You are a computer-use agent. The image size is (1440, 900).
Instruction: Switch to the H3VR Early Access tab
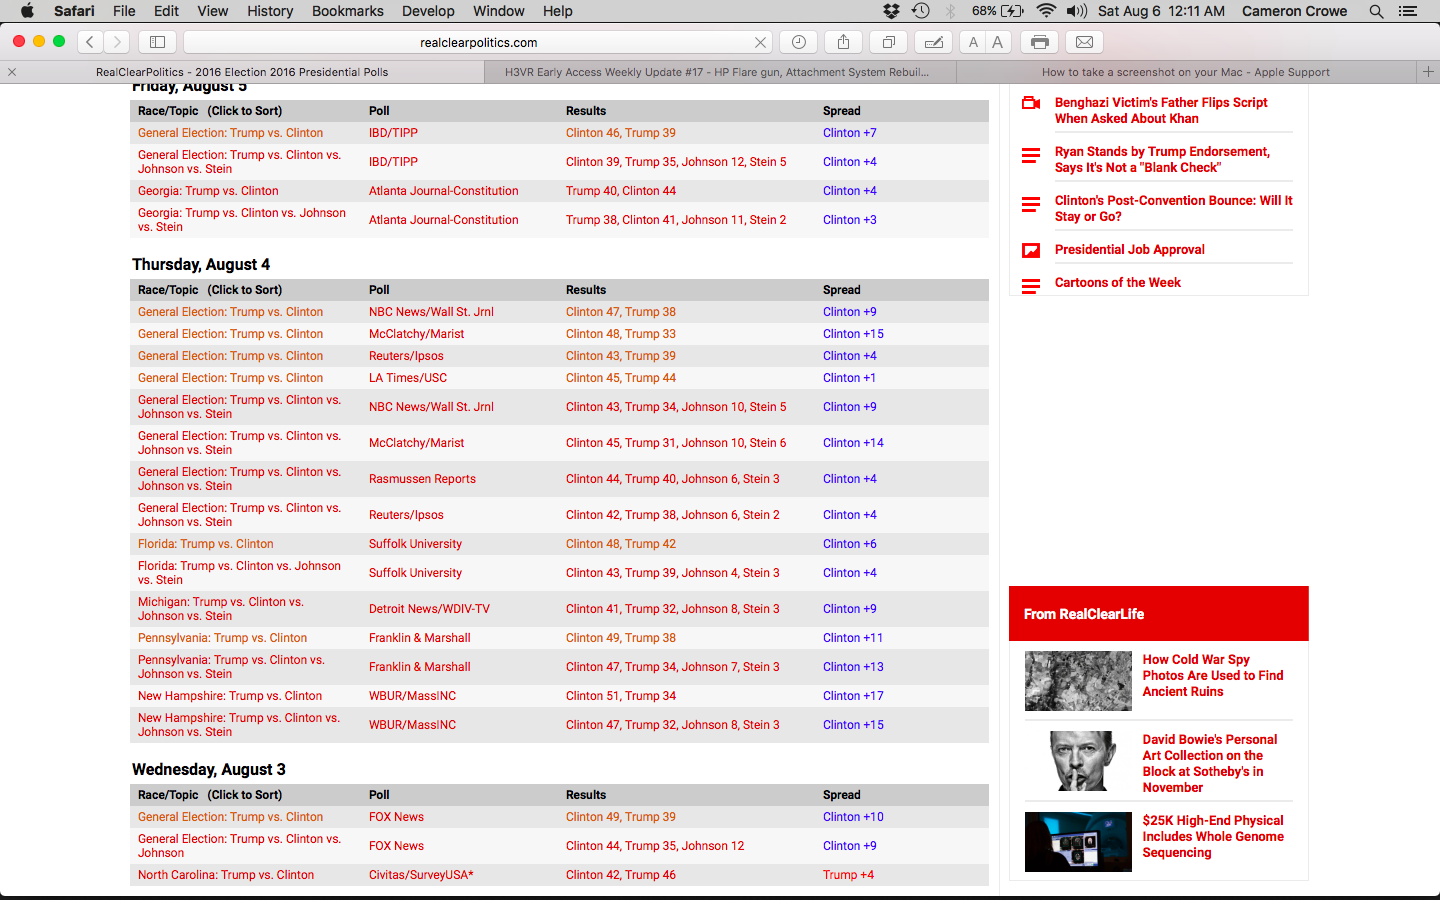pos(720,72)
